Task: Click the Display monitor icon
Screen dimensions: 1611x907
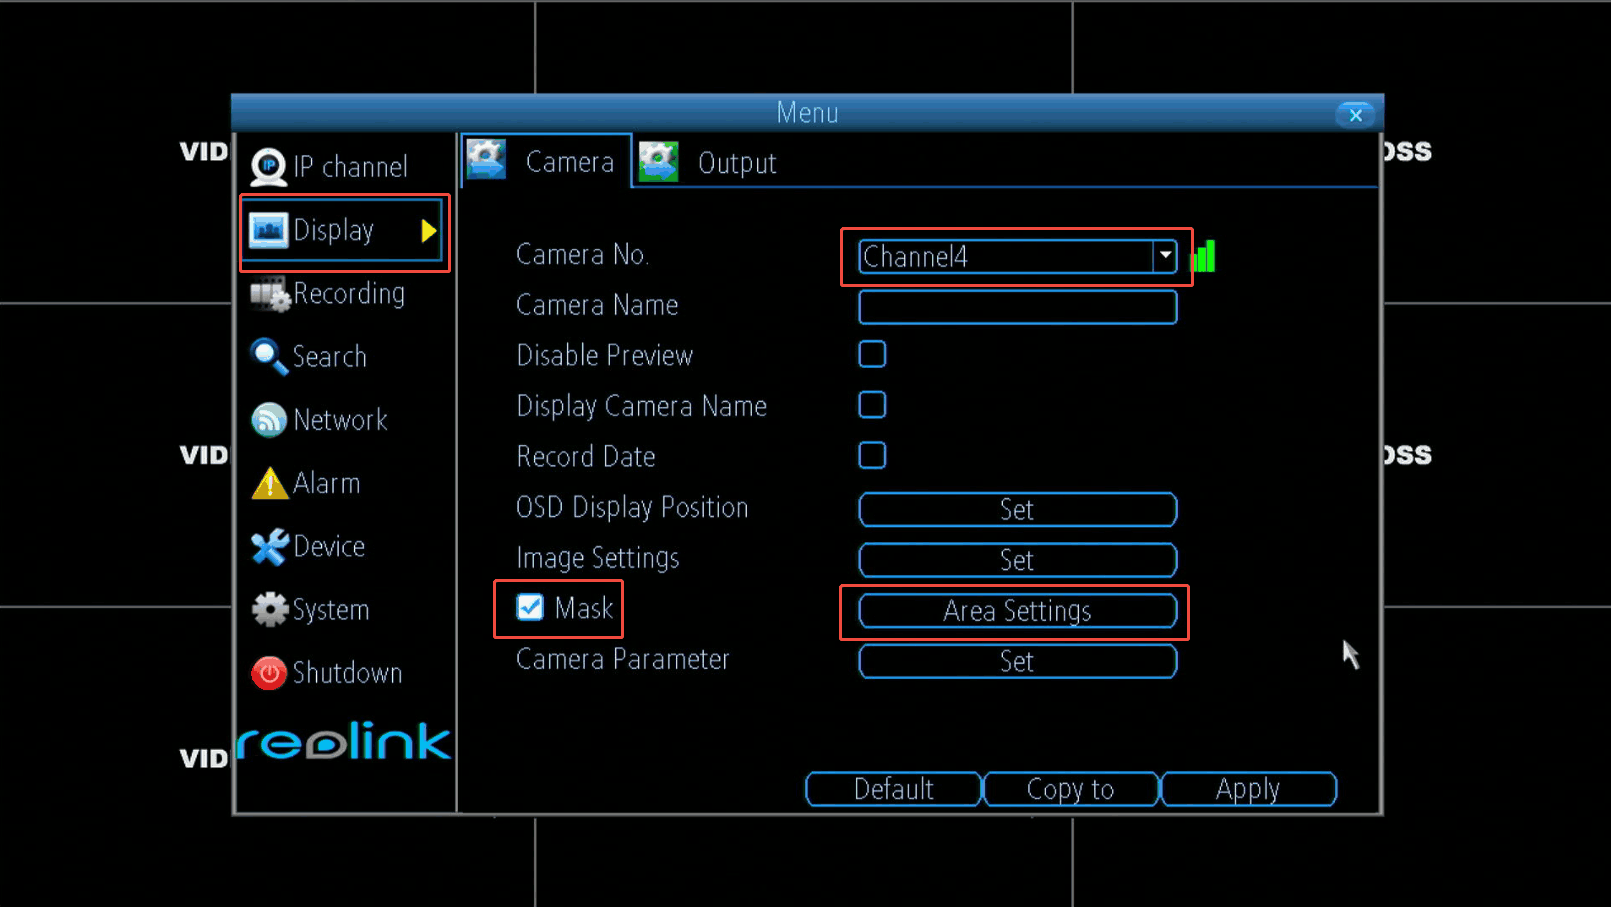Action: pyautogui.click(x=268, y=230)
